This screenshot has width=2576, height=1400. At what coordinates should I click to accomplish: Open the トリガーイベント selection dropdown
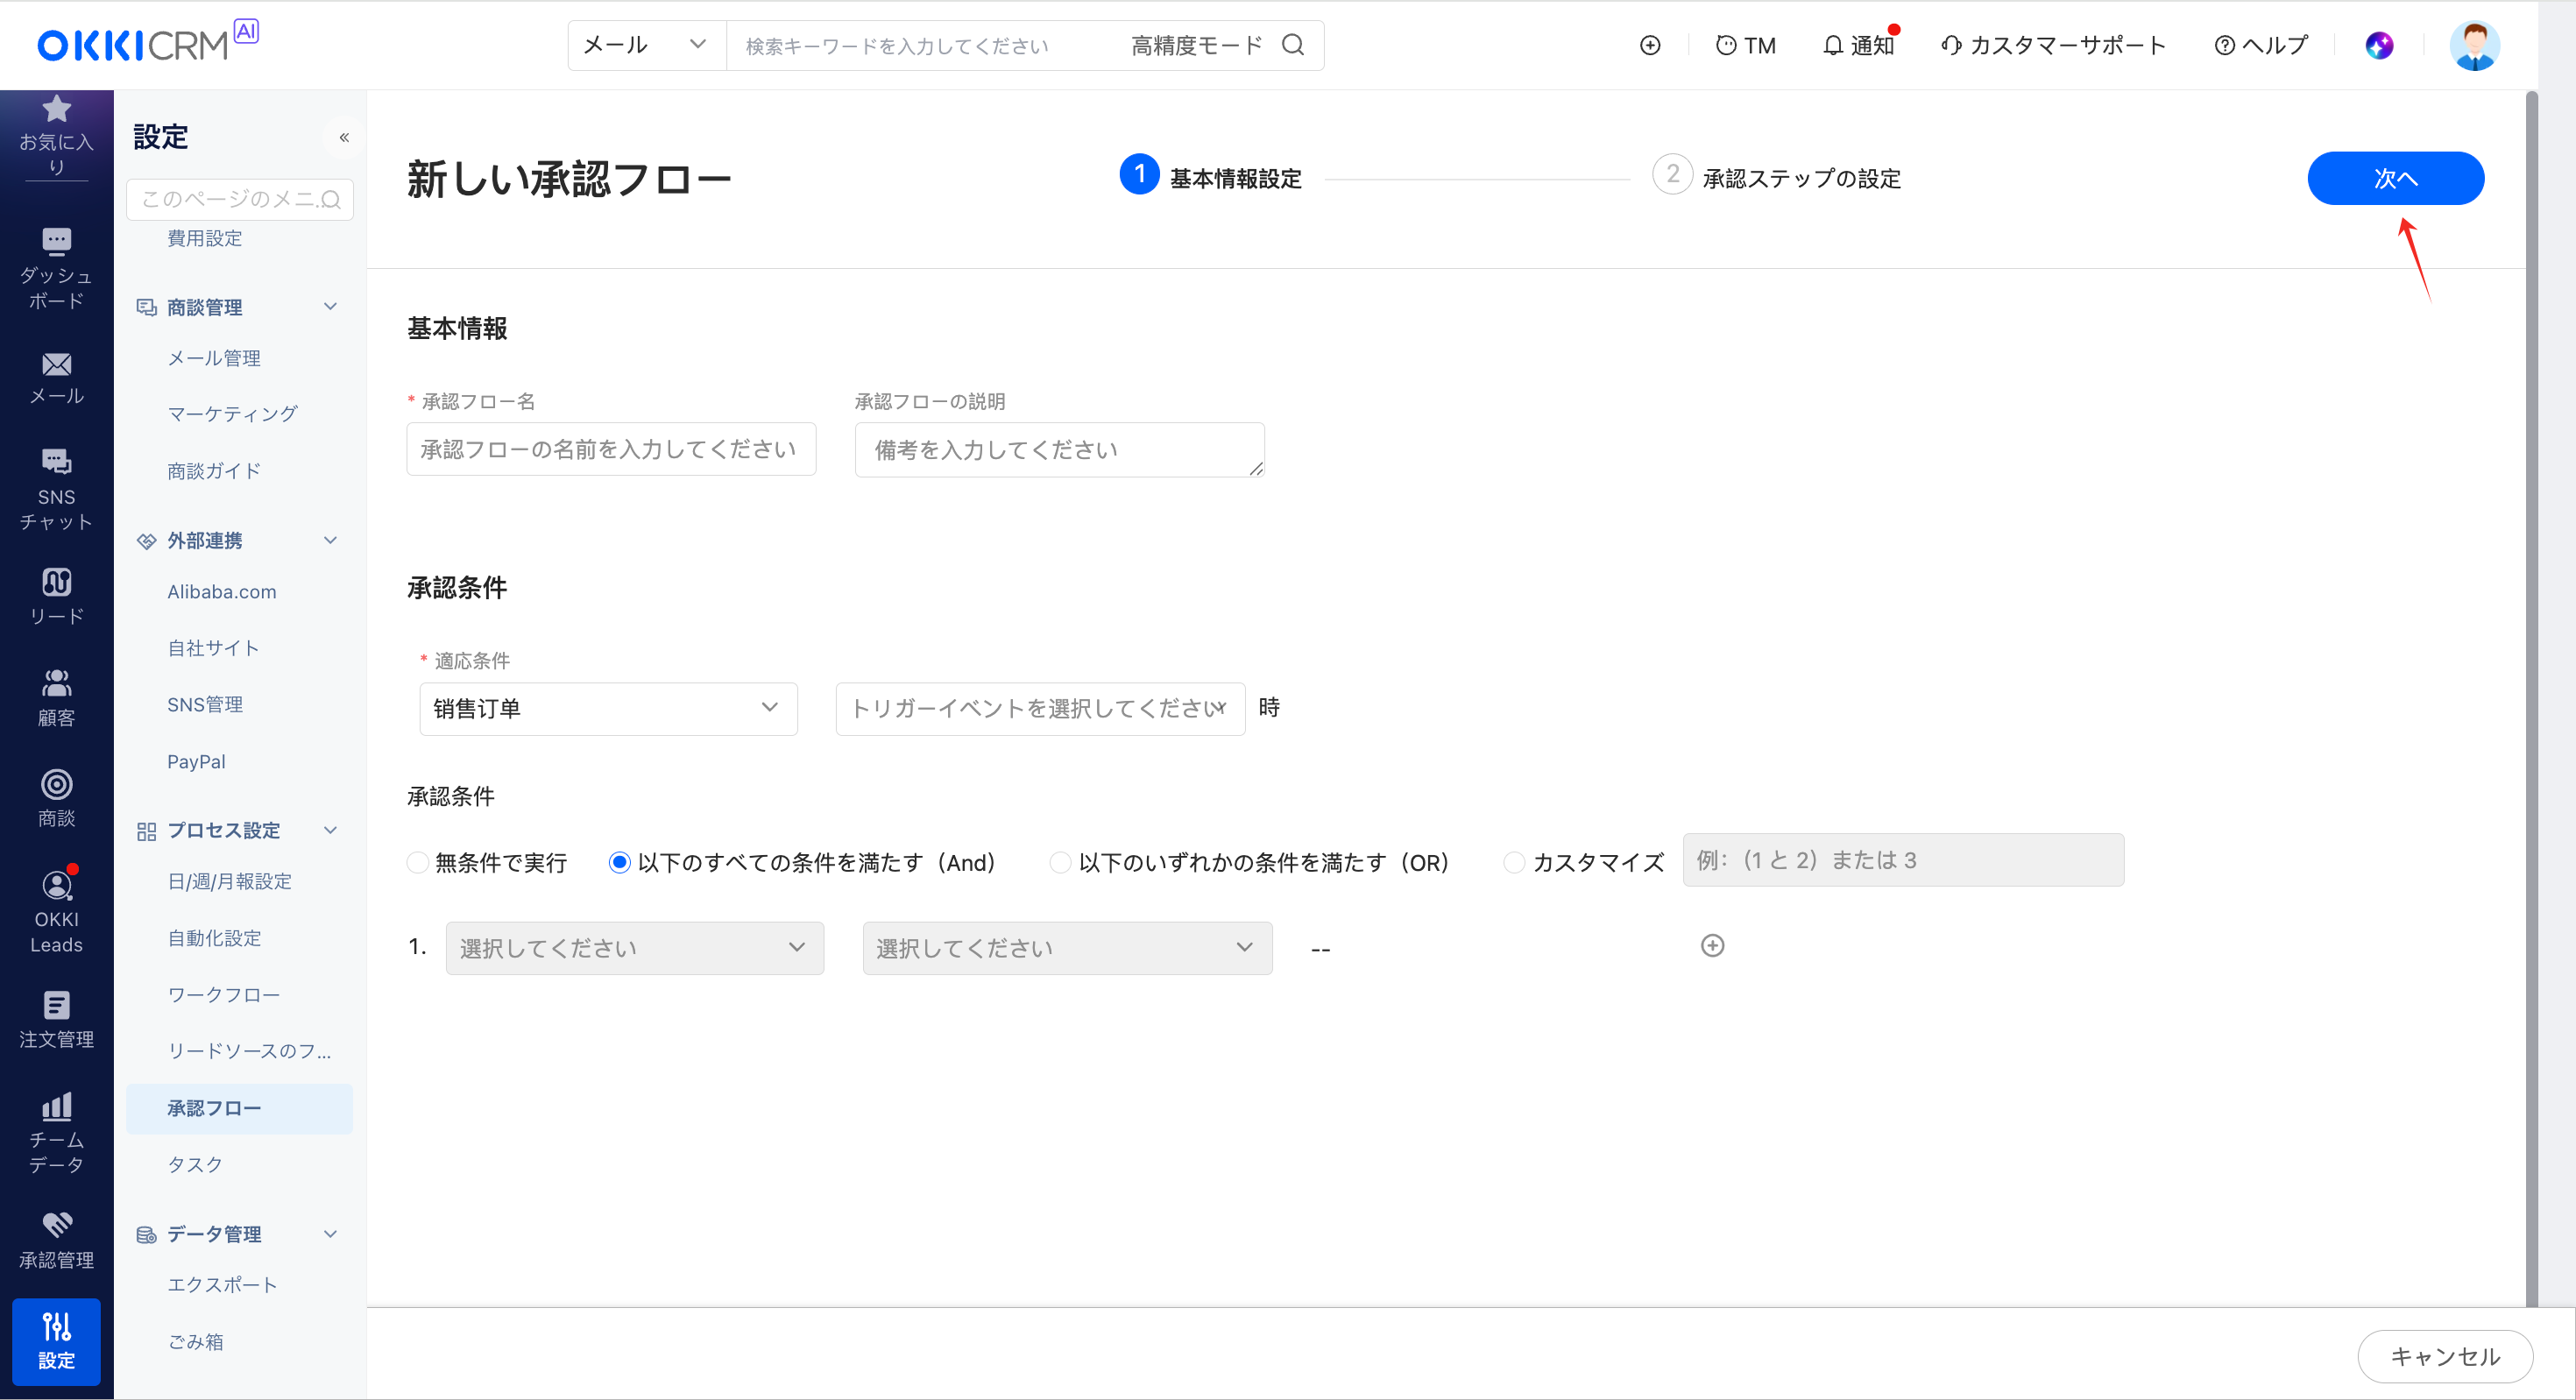1040,709
